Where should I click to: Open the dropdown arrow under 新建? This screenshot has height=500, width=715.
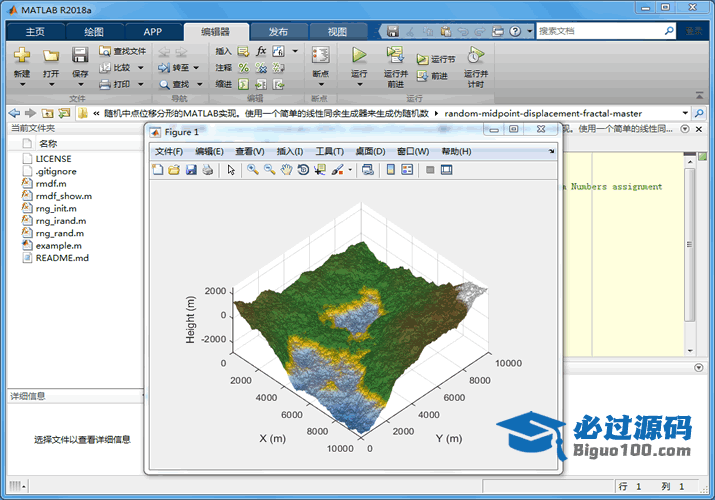tap(22, 84)
